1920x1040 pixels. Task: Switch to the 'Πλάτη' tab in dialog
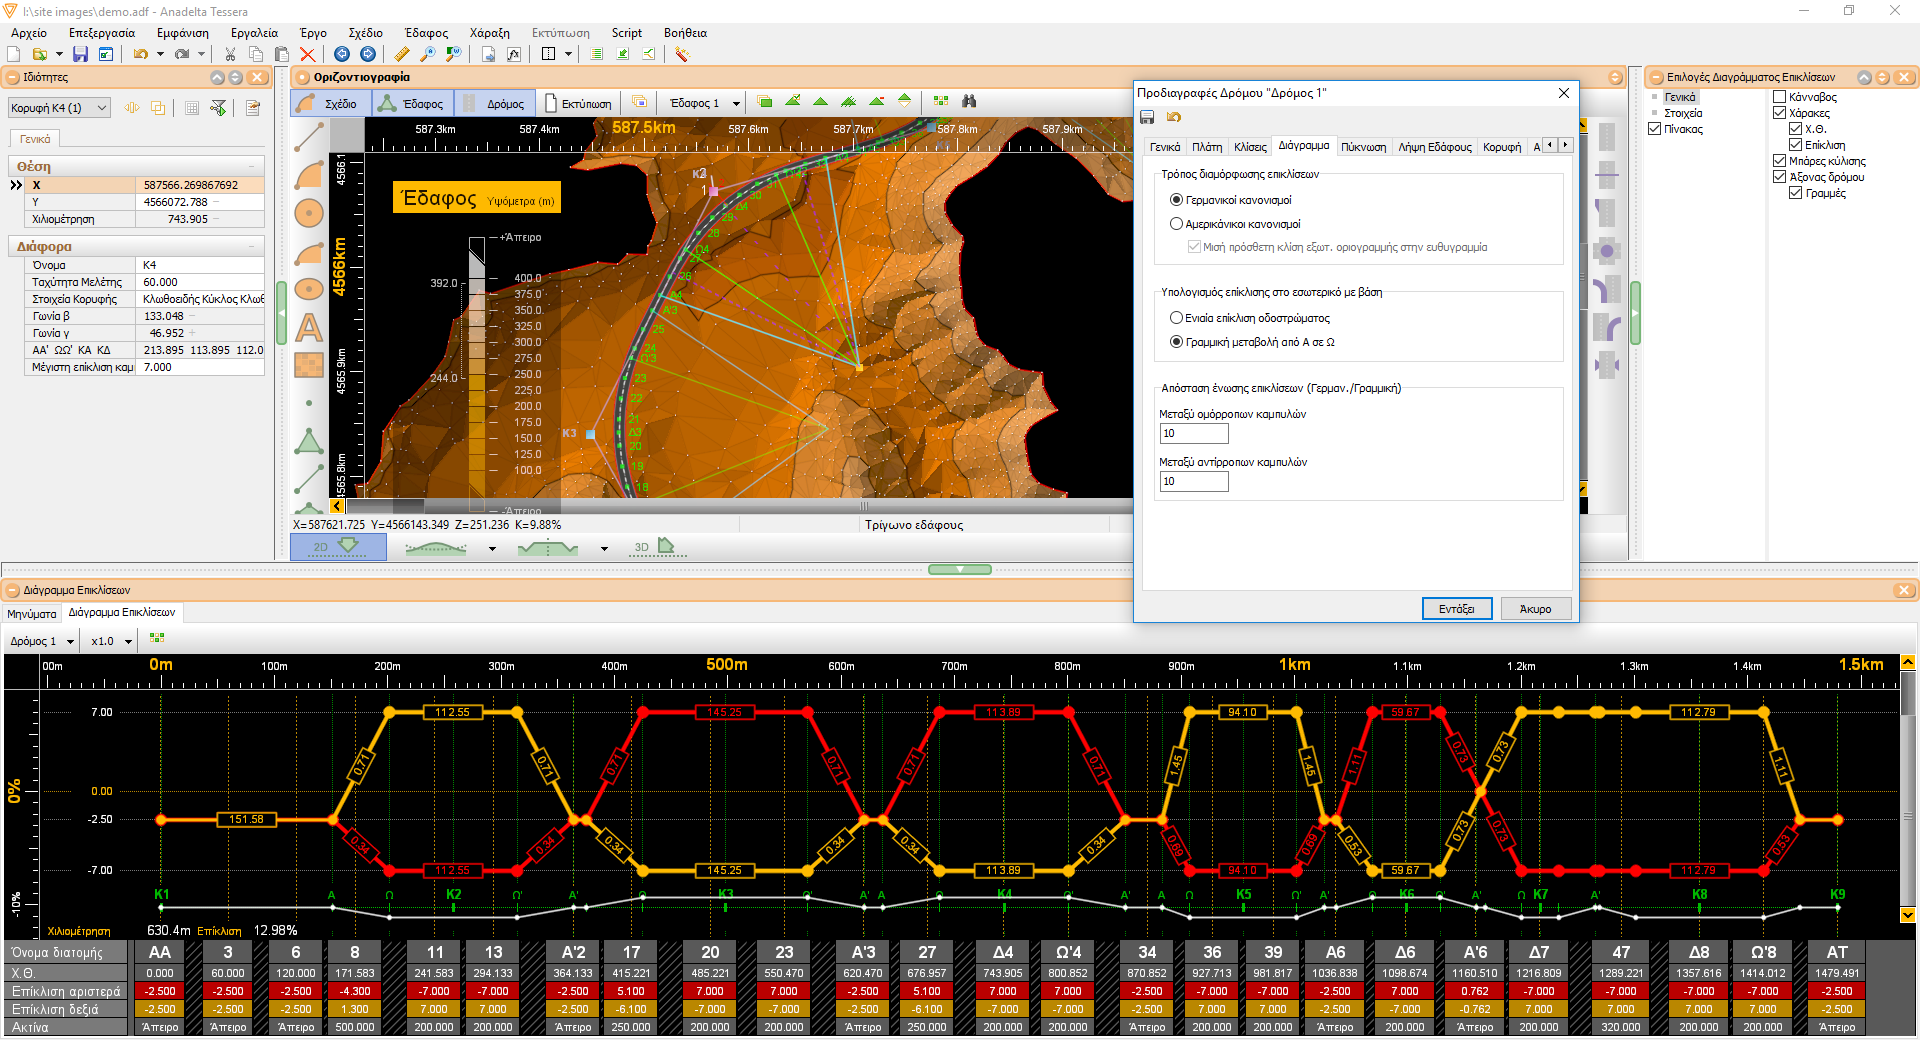point(1207,147)
